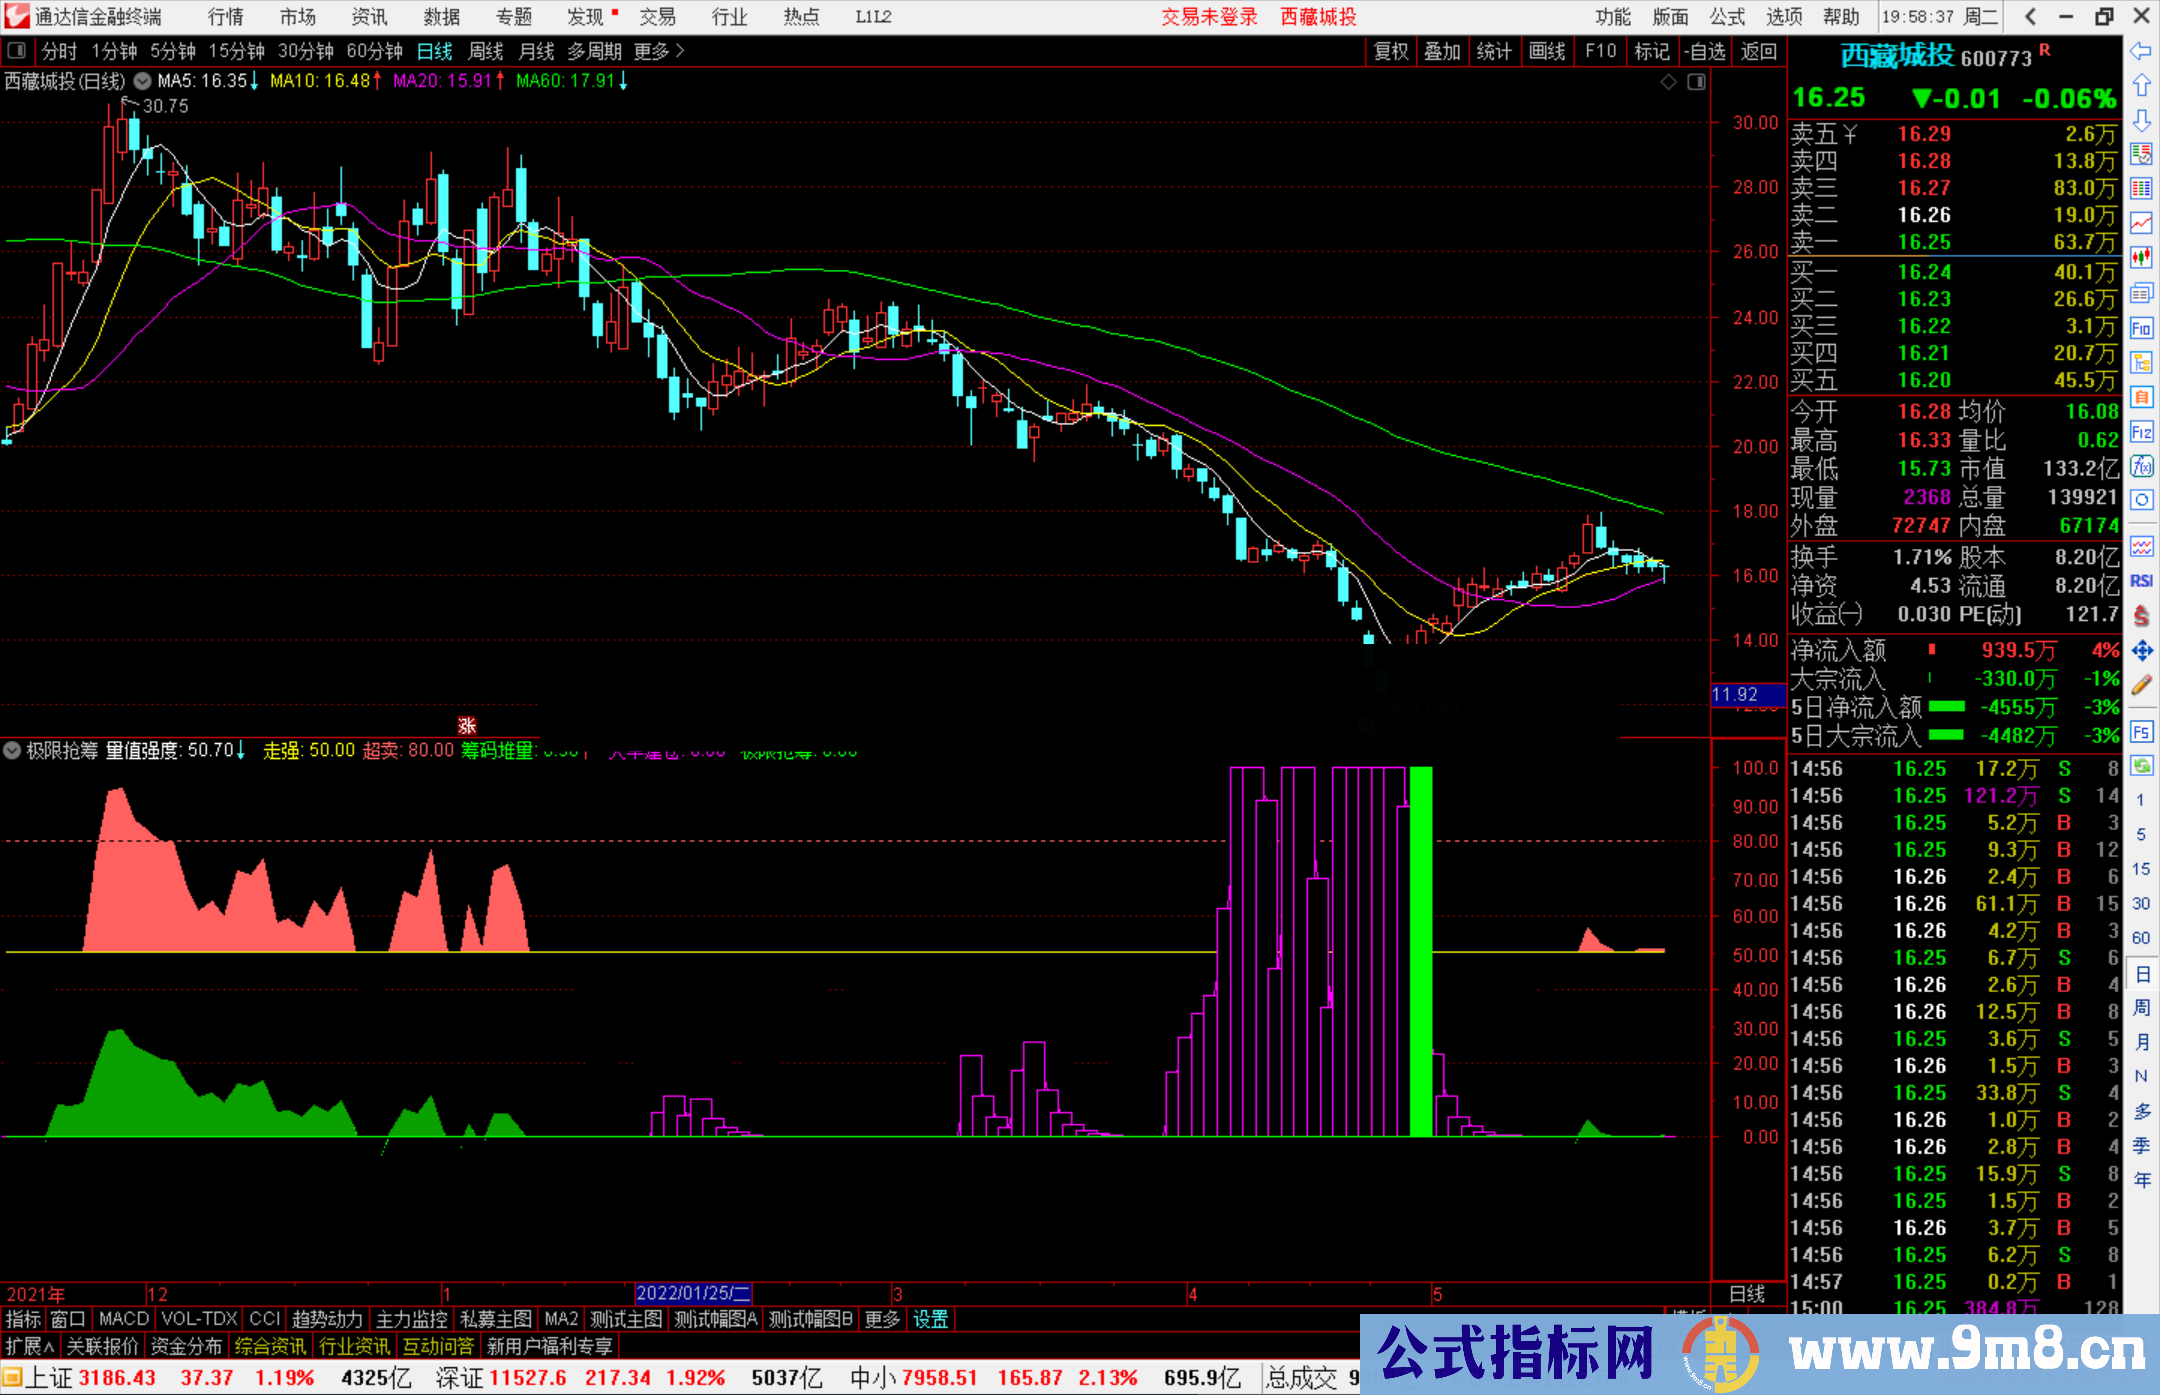Toggle the side panel icon left of 分时

[17, 50]
